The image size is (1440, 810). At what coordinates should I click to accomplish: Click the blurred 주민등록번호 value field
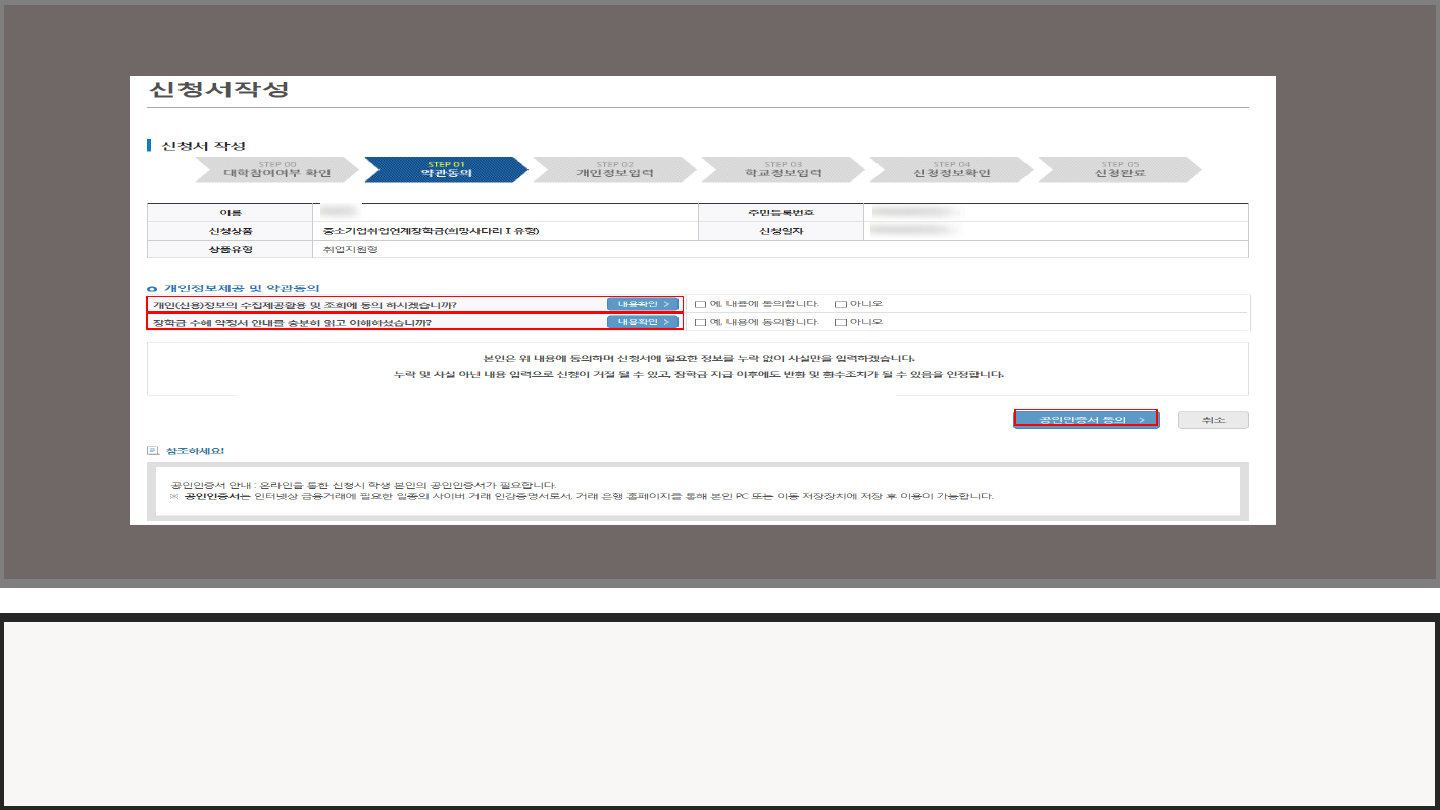915,212
